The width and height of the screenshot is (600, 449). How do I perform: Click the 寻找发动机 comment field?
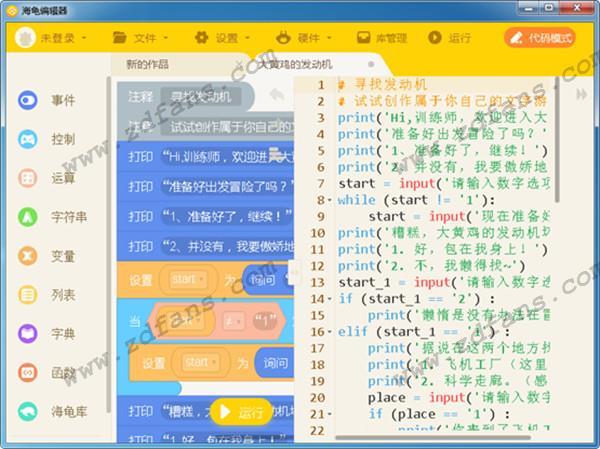point(201,97)
